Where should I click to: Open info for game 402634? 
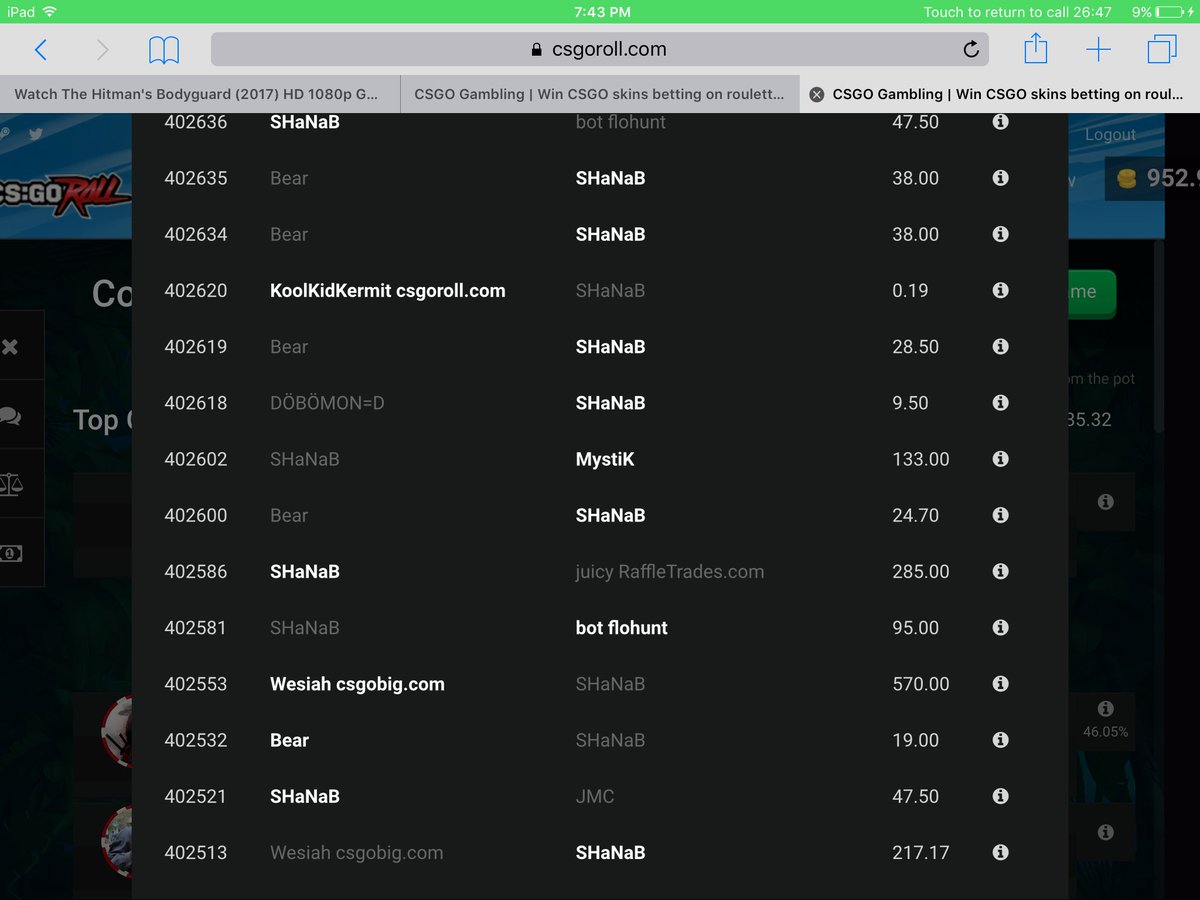click(999, 234)
